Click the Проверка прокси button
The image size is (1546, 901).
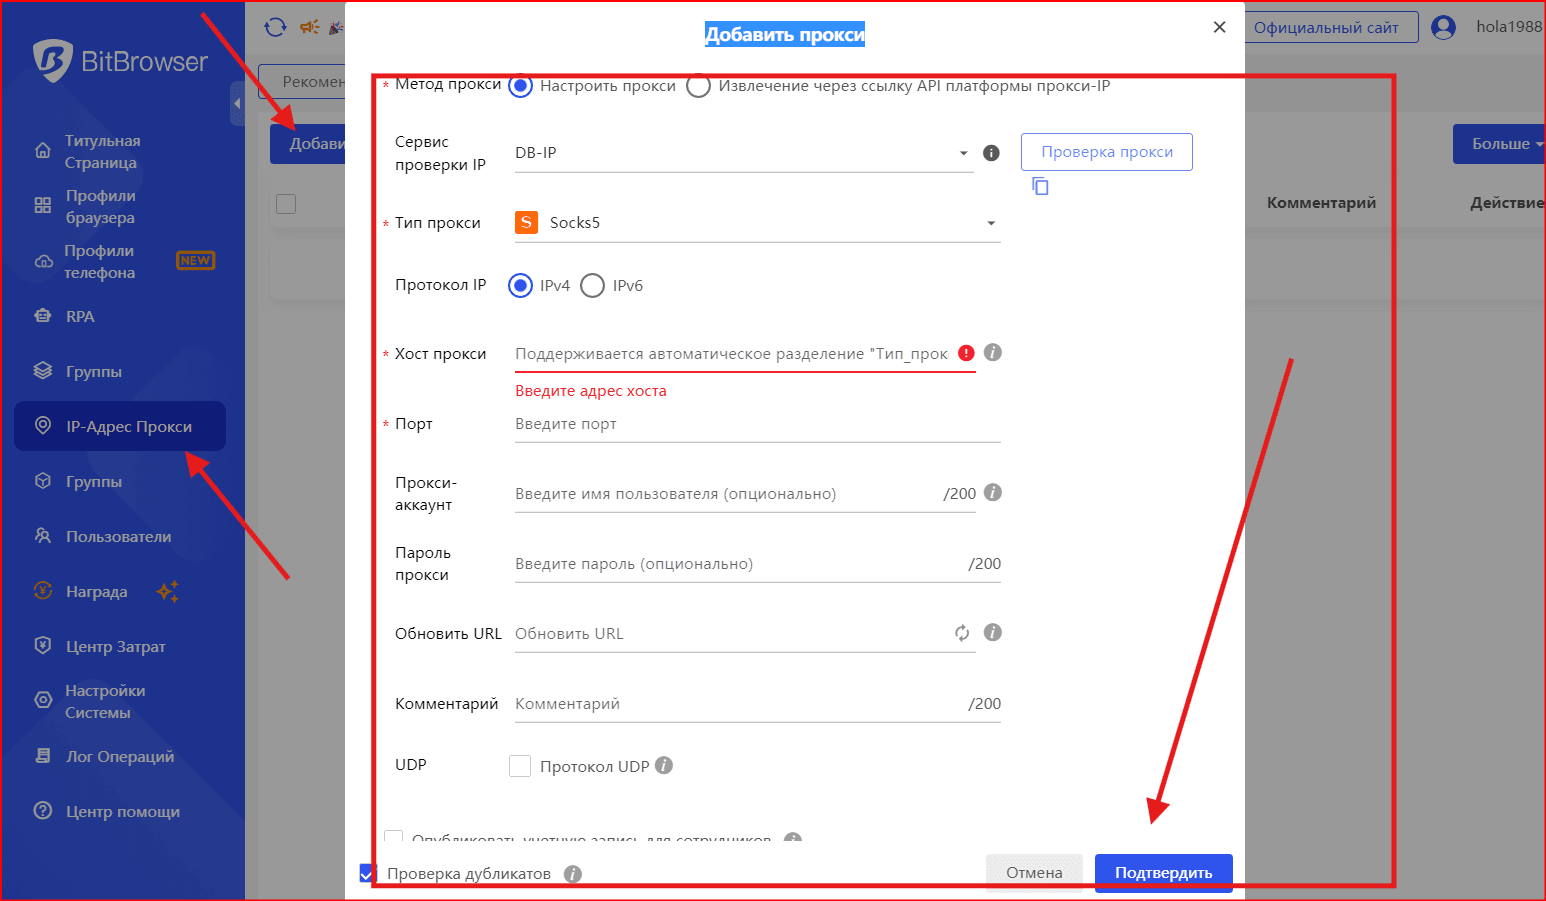pos(1106,152)
